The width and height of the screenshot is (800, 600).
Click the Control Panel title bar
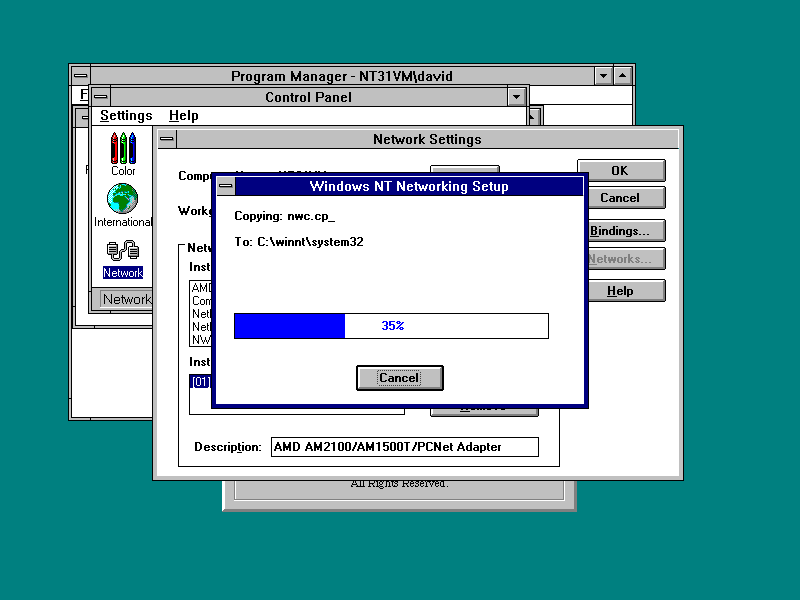click(x=308, y=96)
